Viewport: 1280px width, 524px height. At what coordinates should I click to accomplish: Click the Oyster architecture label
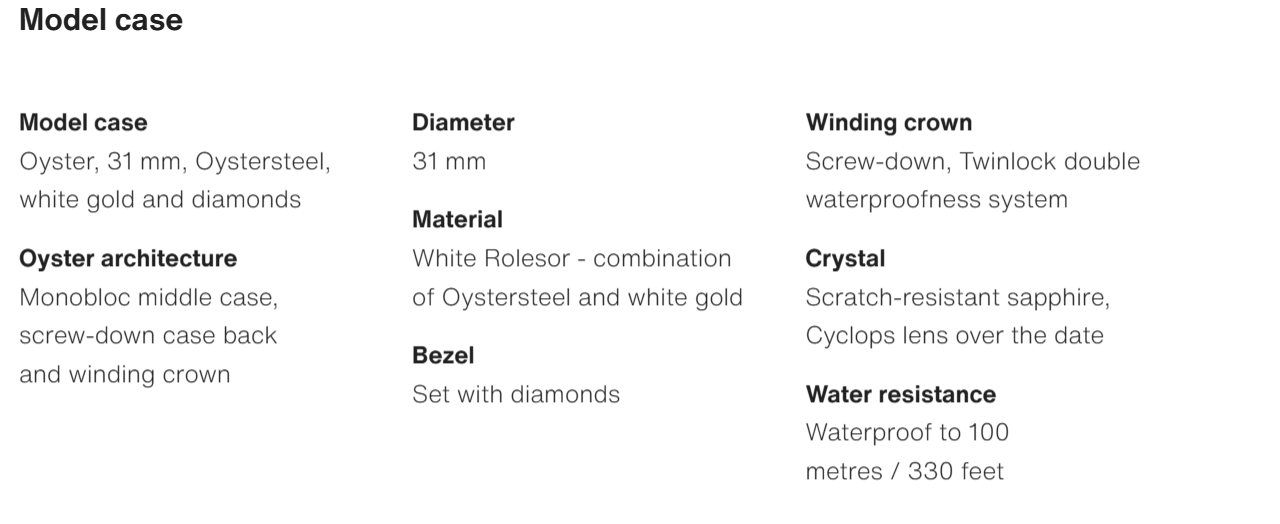click(x=128, y=259)
